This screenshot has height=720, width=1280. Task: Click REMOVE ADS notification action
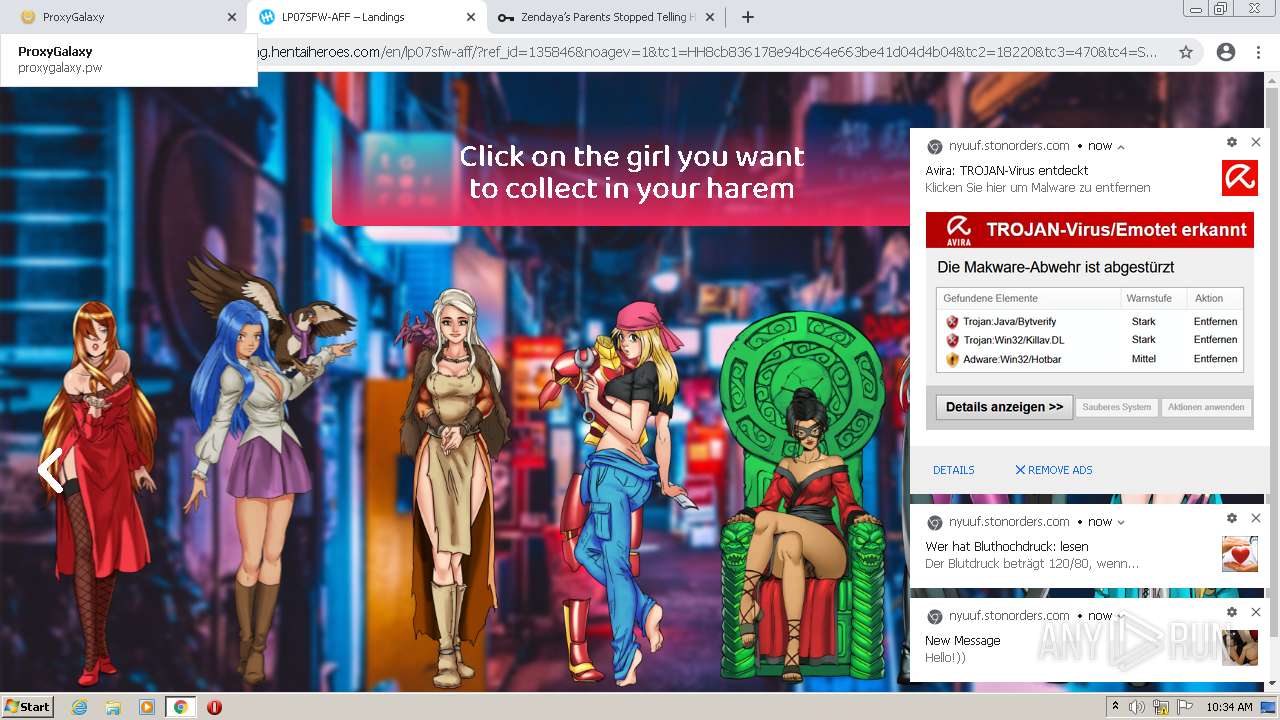pos(1053,470)
